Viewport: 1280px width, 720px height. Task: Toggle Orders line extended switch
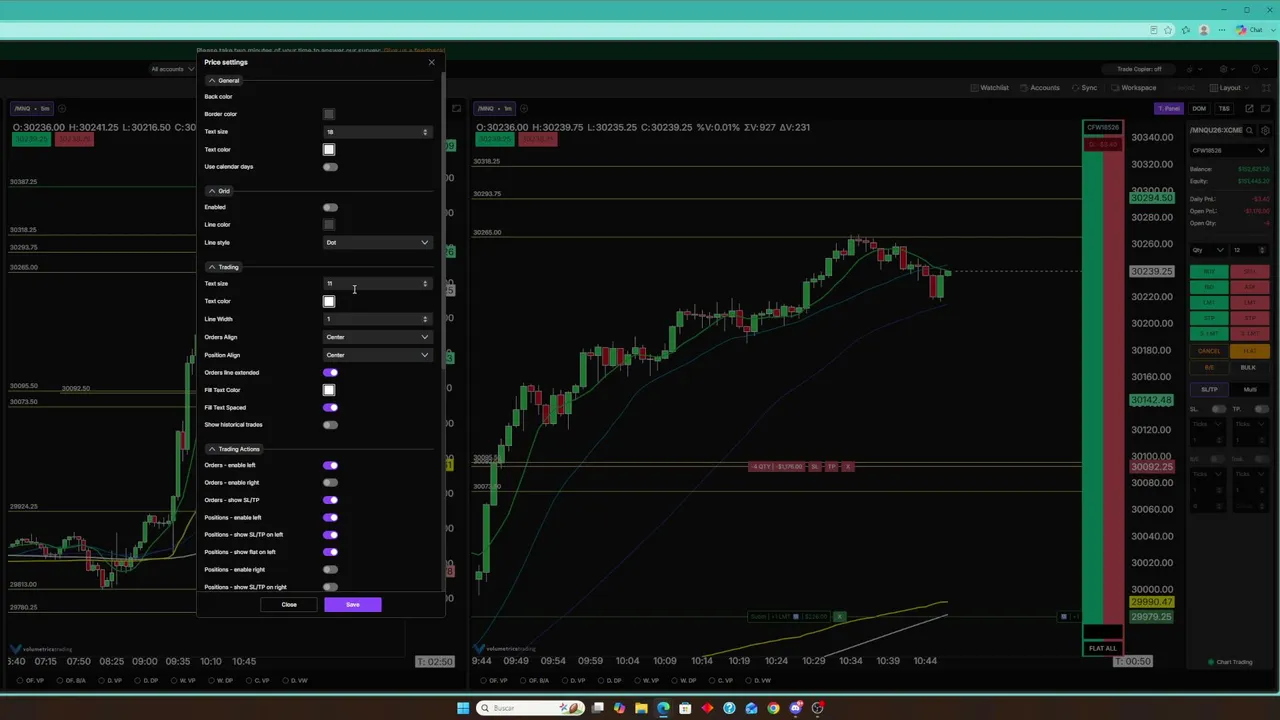(x=330, y=372)
